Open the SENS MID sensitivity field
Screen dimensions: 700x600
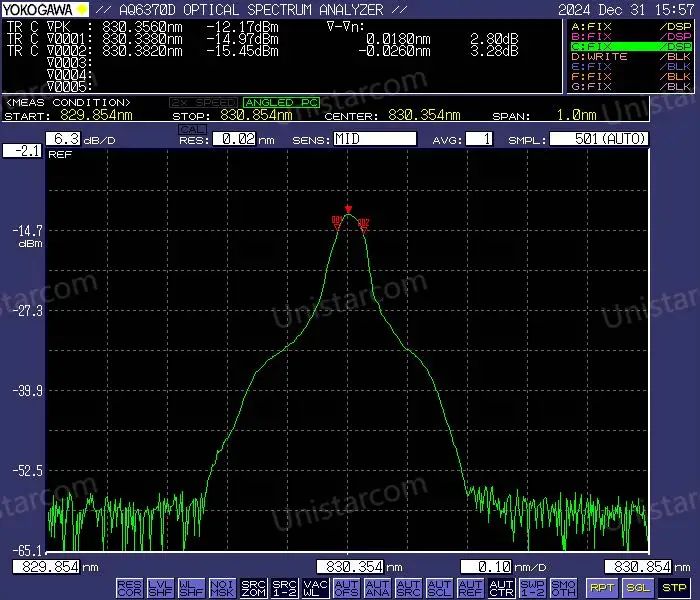(x=375, y=139)
